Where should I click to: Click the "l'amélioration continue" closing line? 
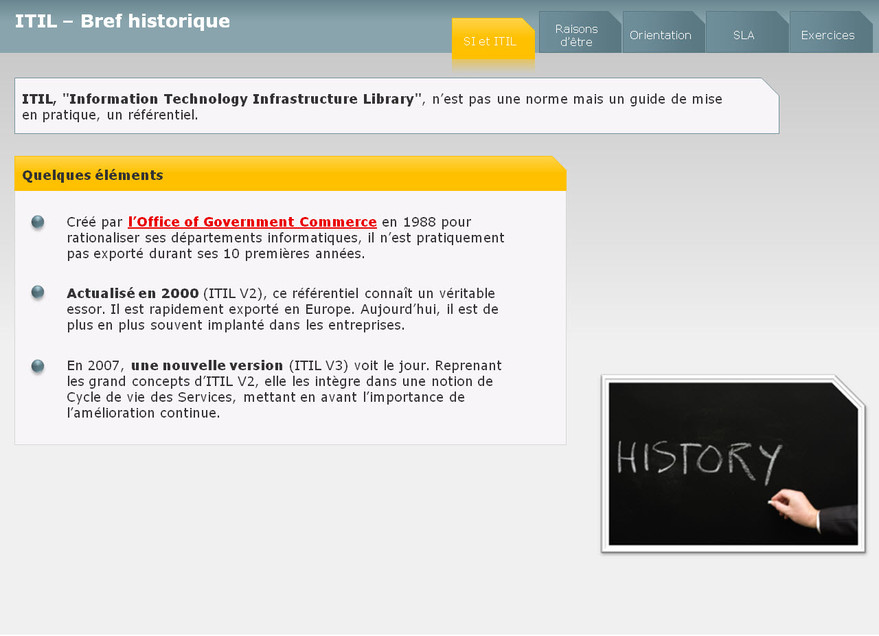tap(143, 413)
